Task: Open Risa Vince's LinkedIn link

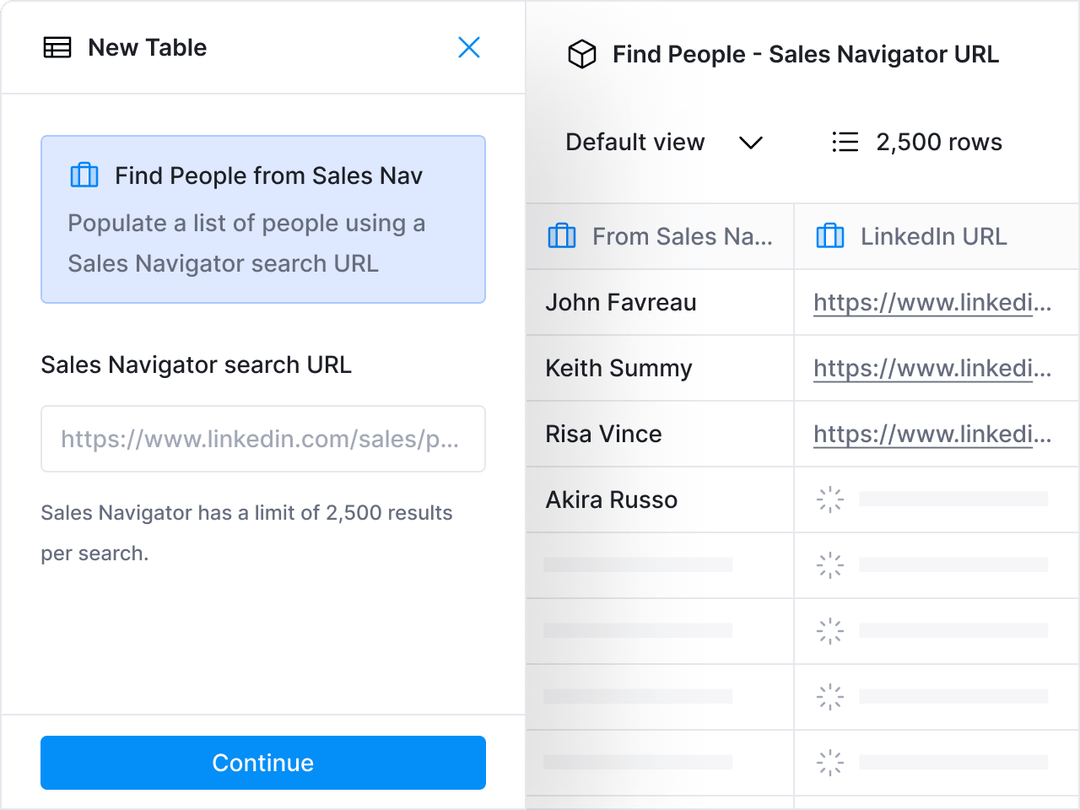Action: click(x=932, y=434)
